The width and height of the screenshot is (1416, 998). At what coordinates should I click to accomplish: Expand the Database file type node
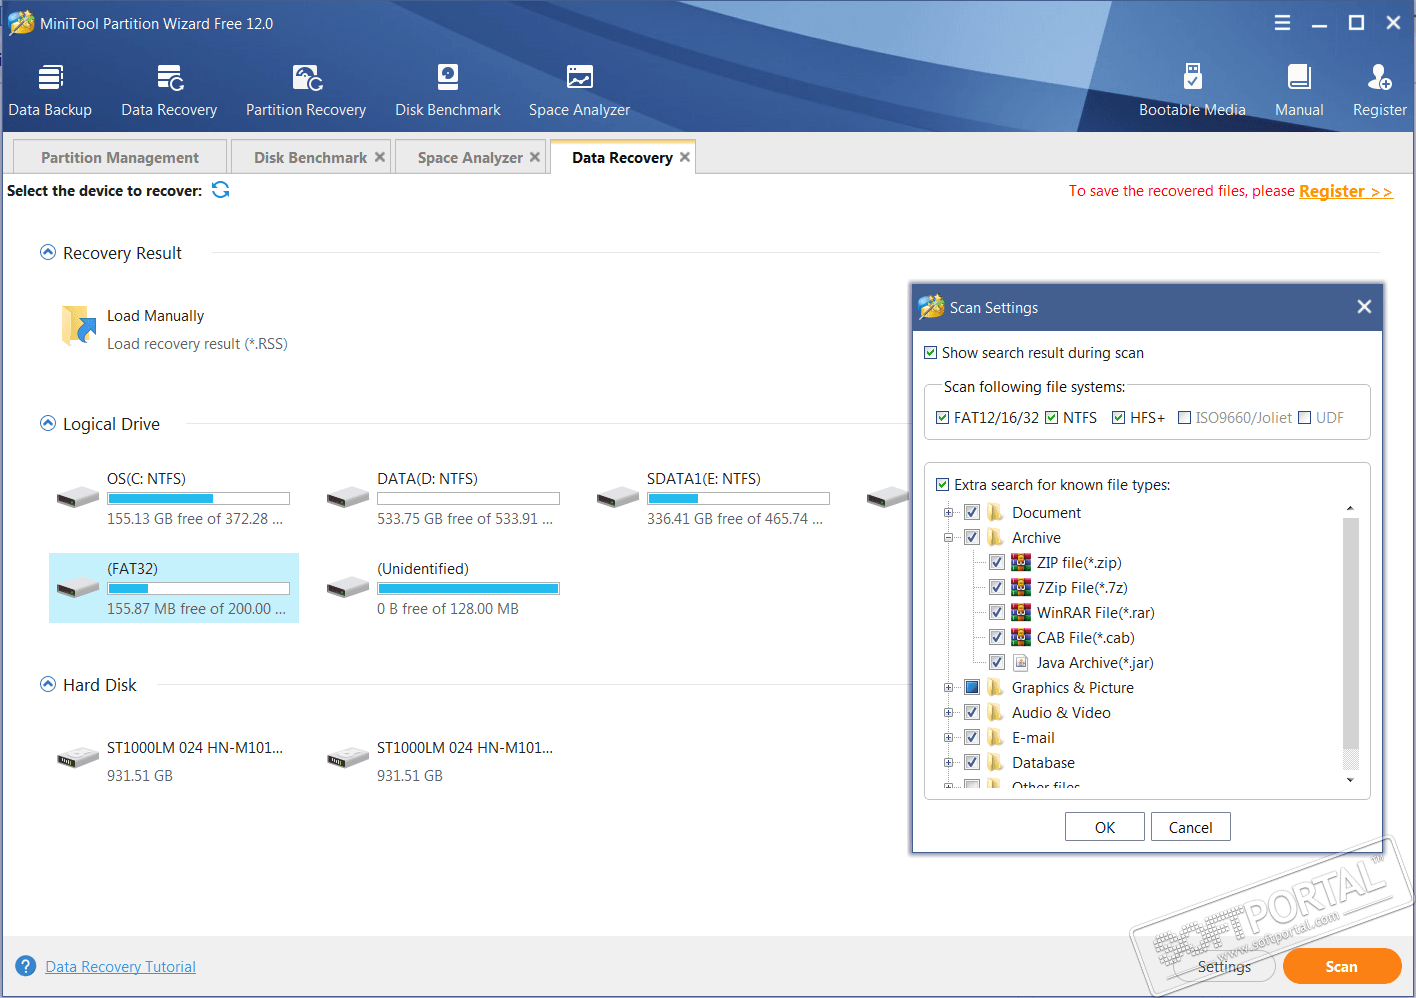click(x=949, y=762)
